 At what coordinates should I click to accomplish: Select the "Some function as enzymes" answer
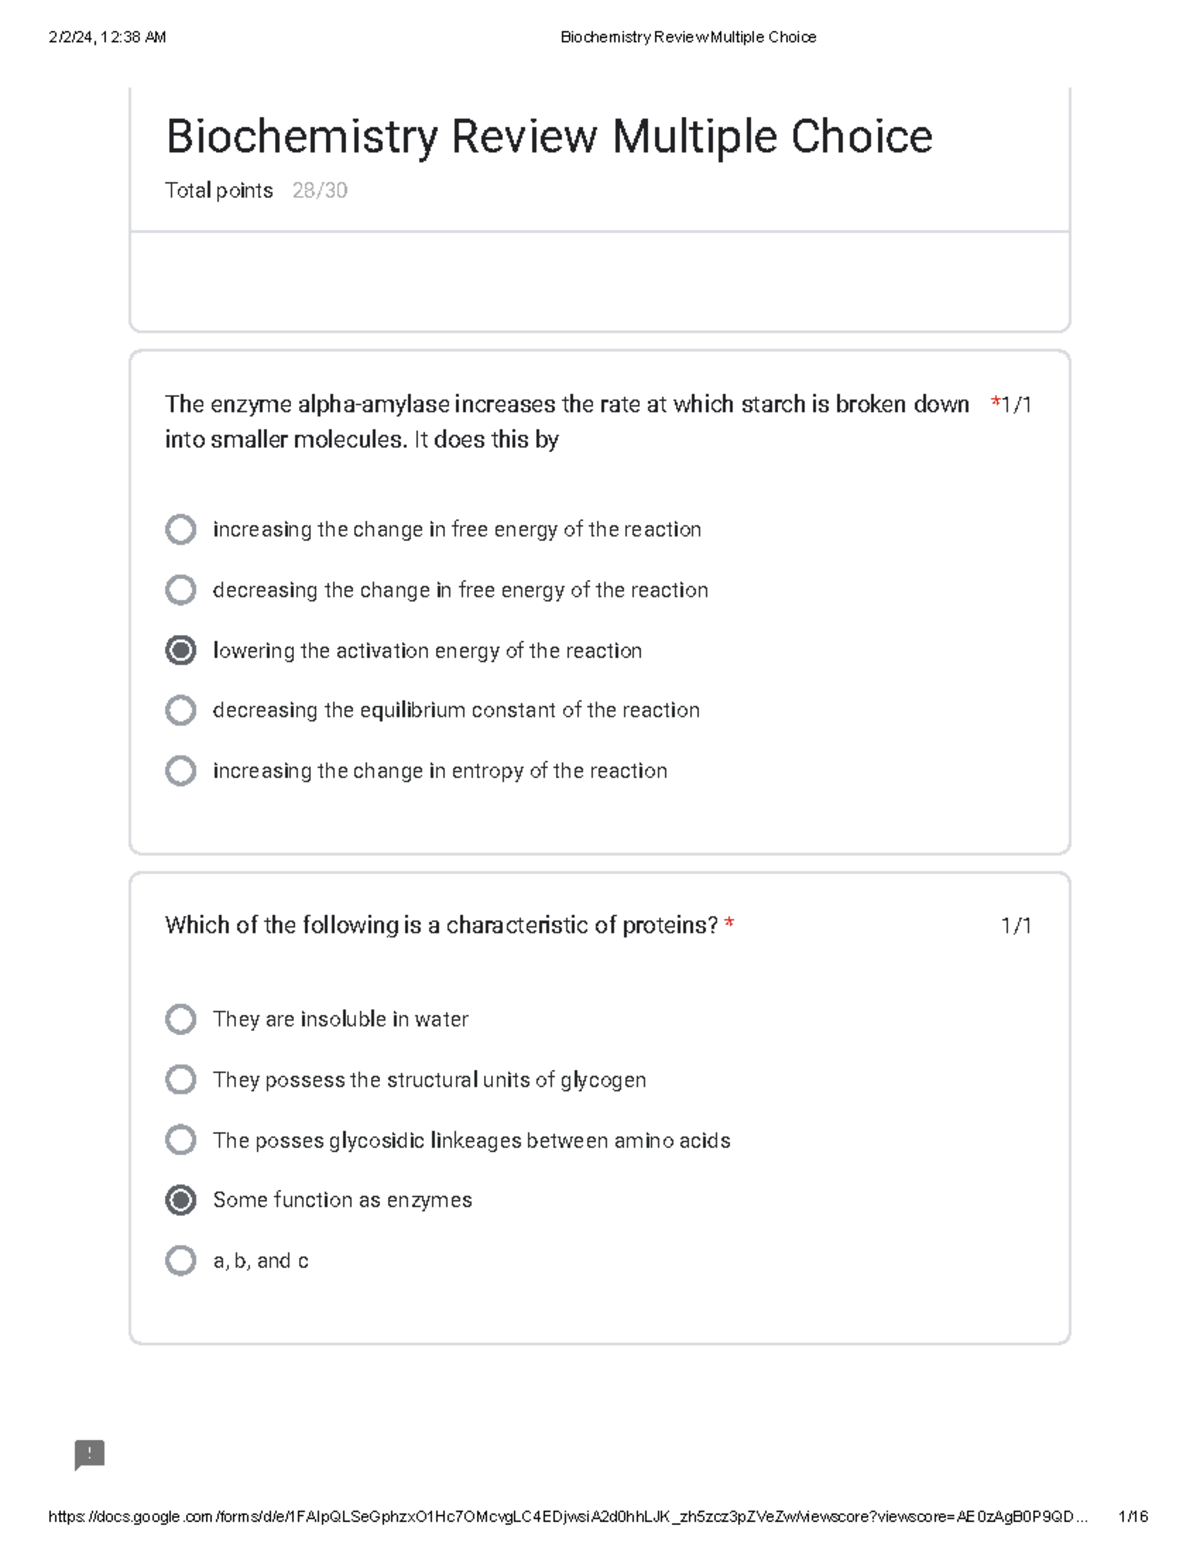click(x=180, y=1199)
